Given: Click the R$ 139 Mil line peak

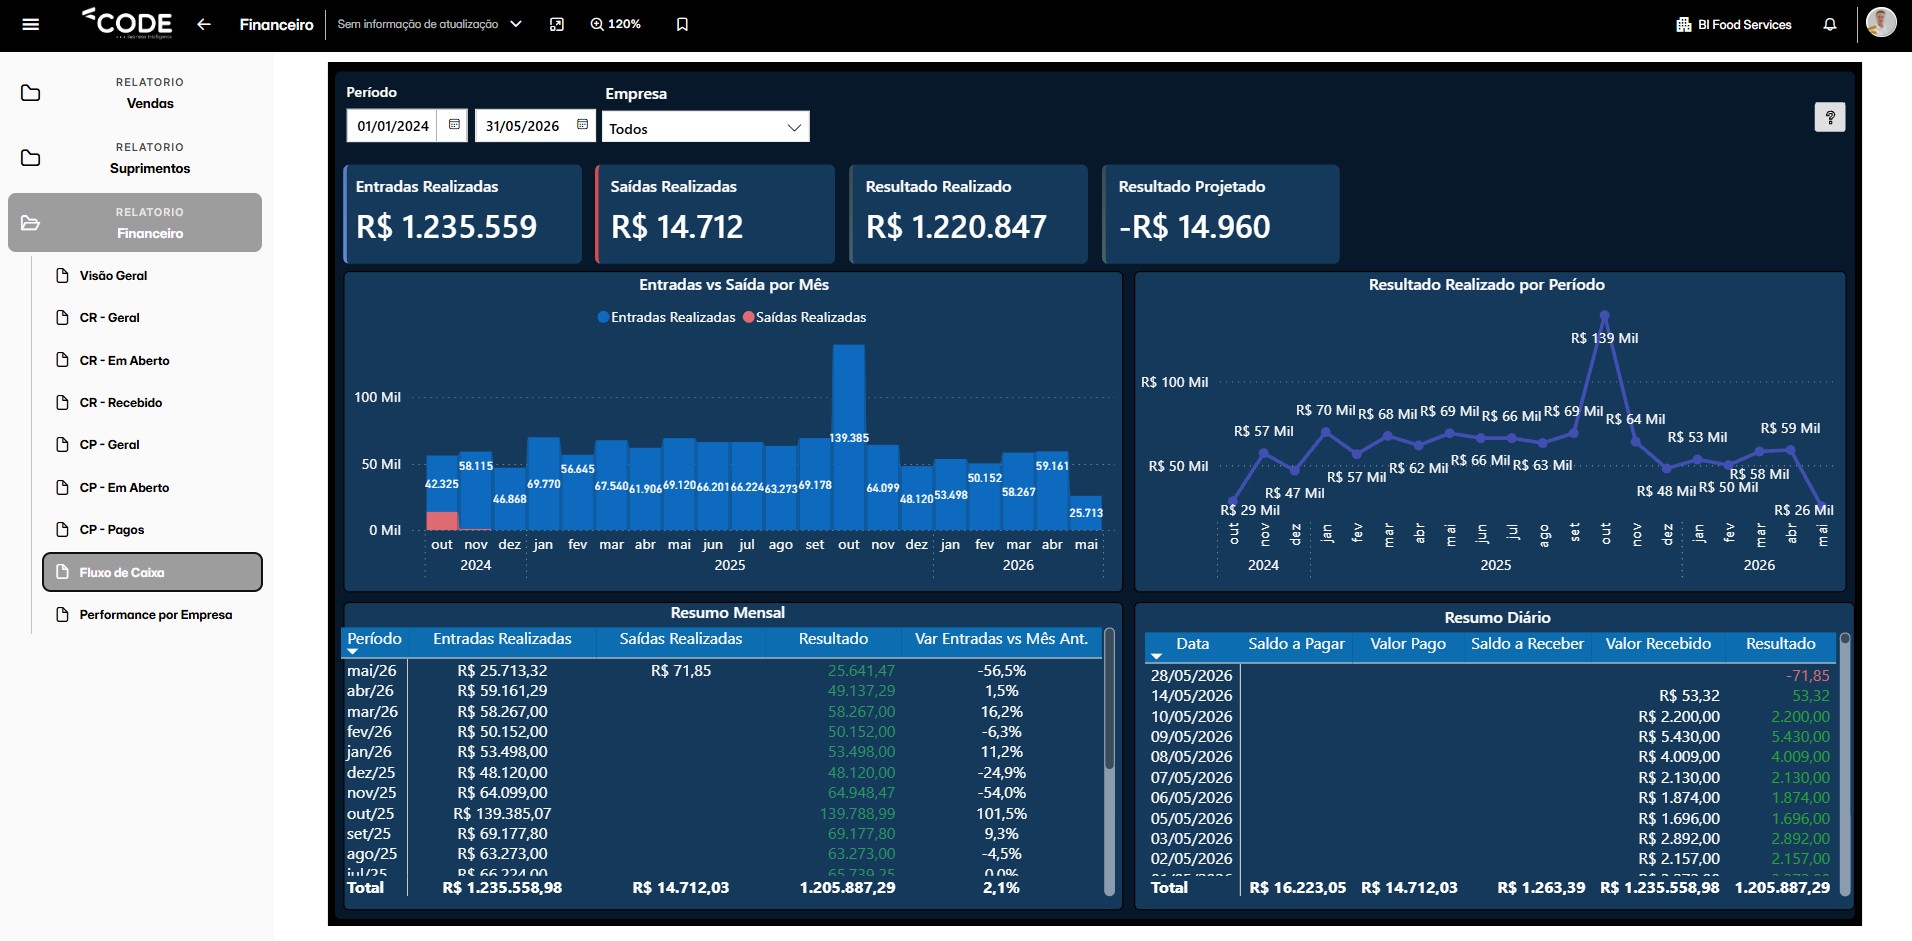Looking at the screenshot, I should 1604,316.
